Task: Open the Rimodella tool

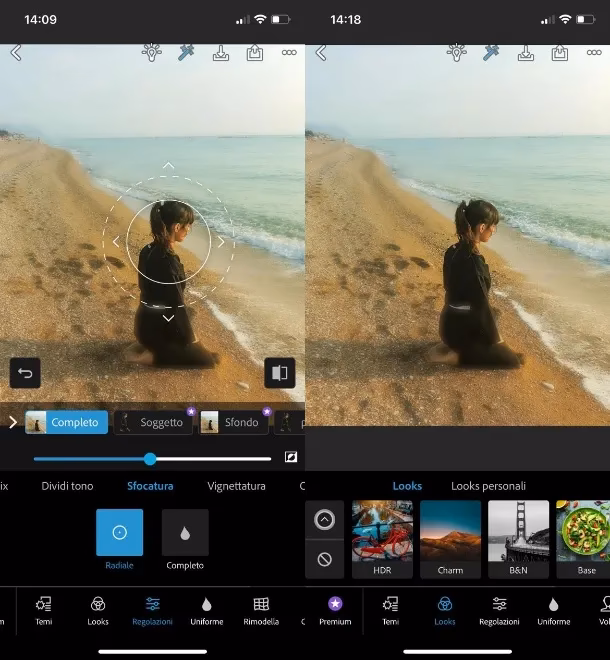Action: coord(261,610)
